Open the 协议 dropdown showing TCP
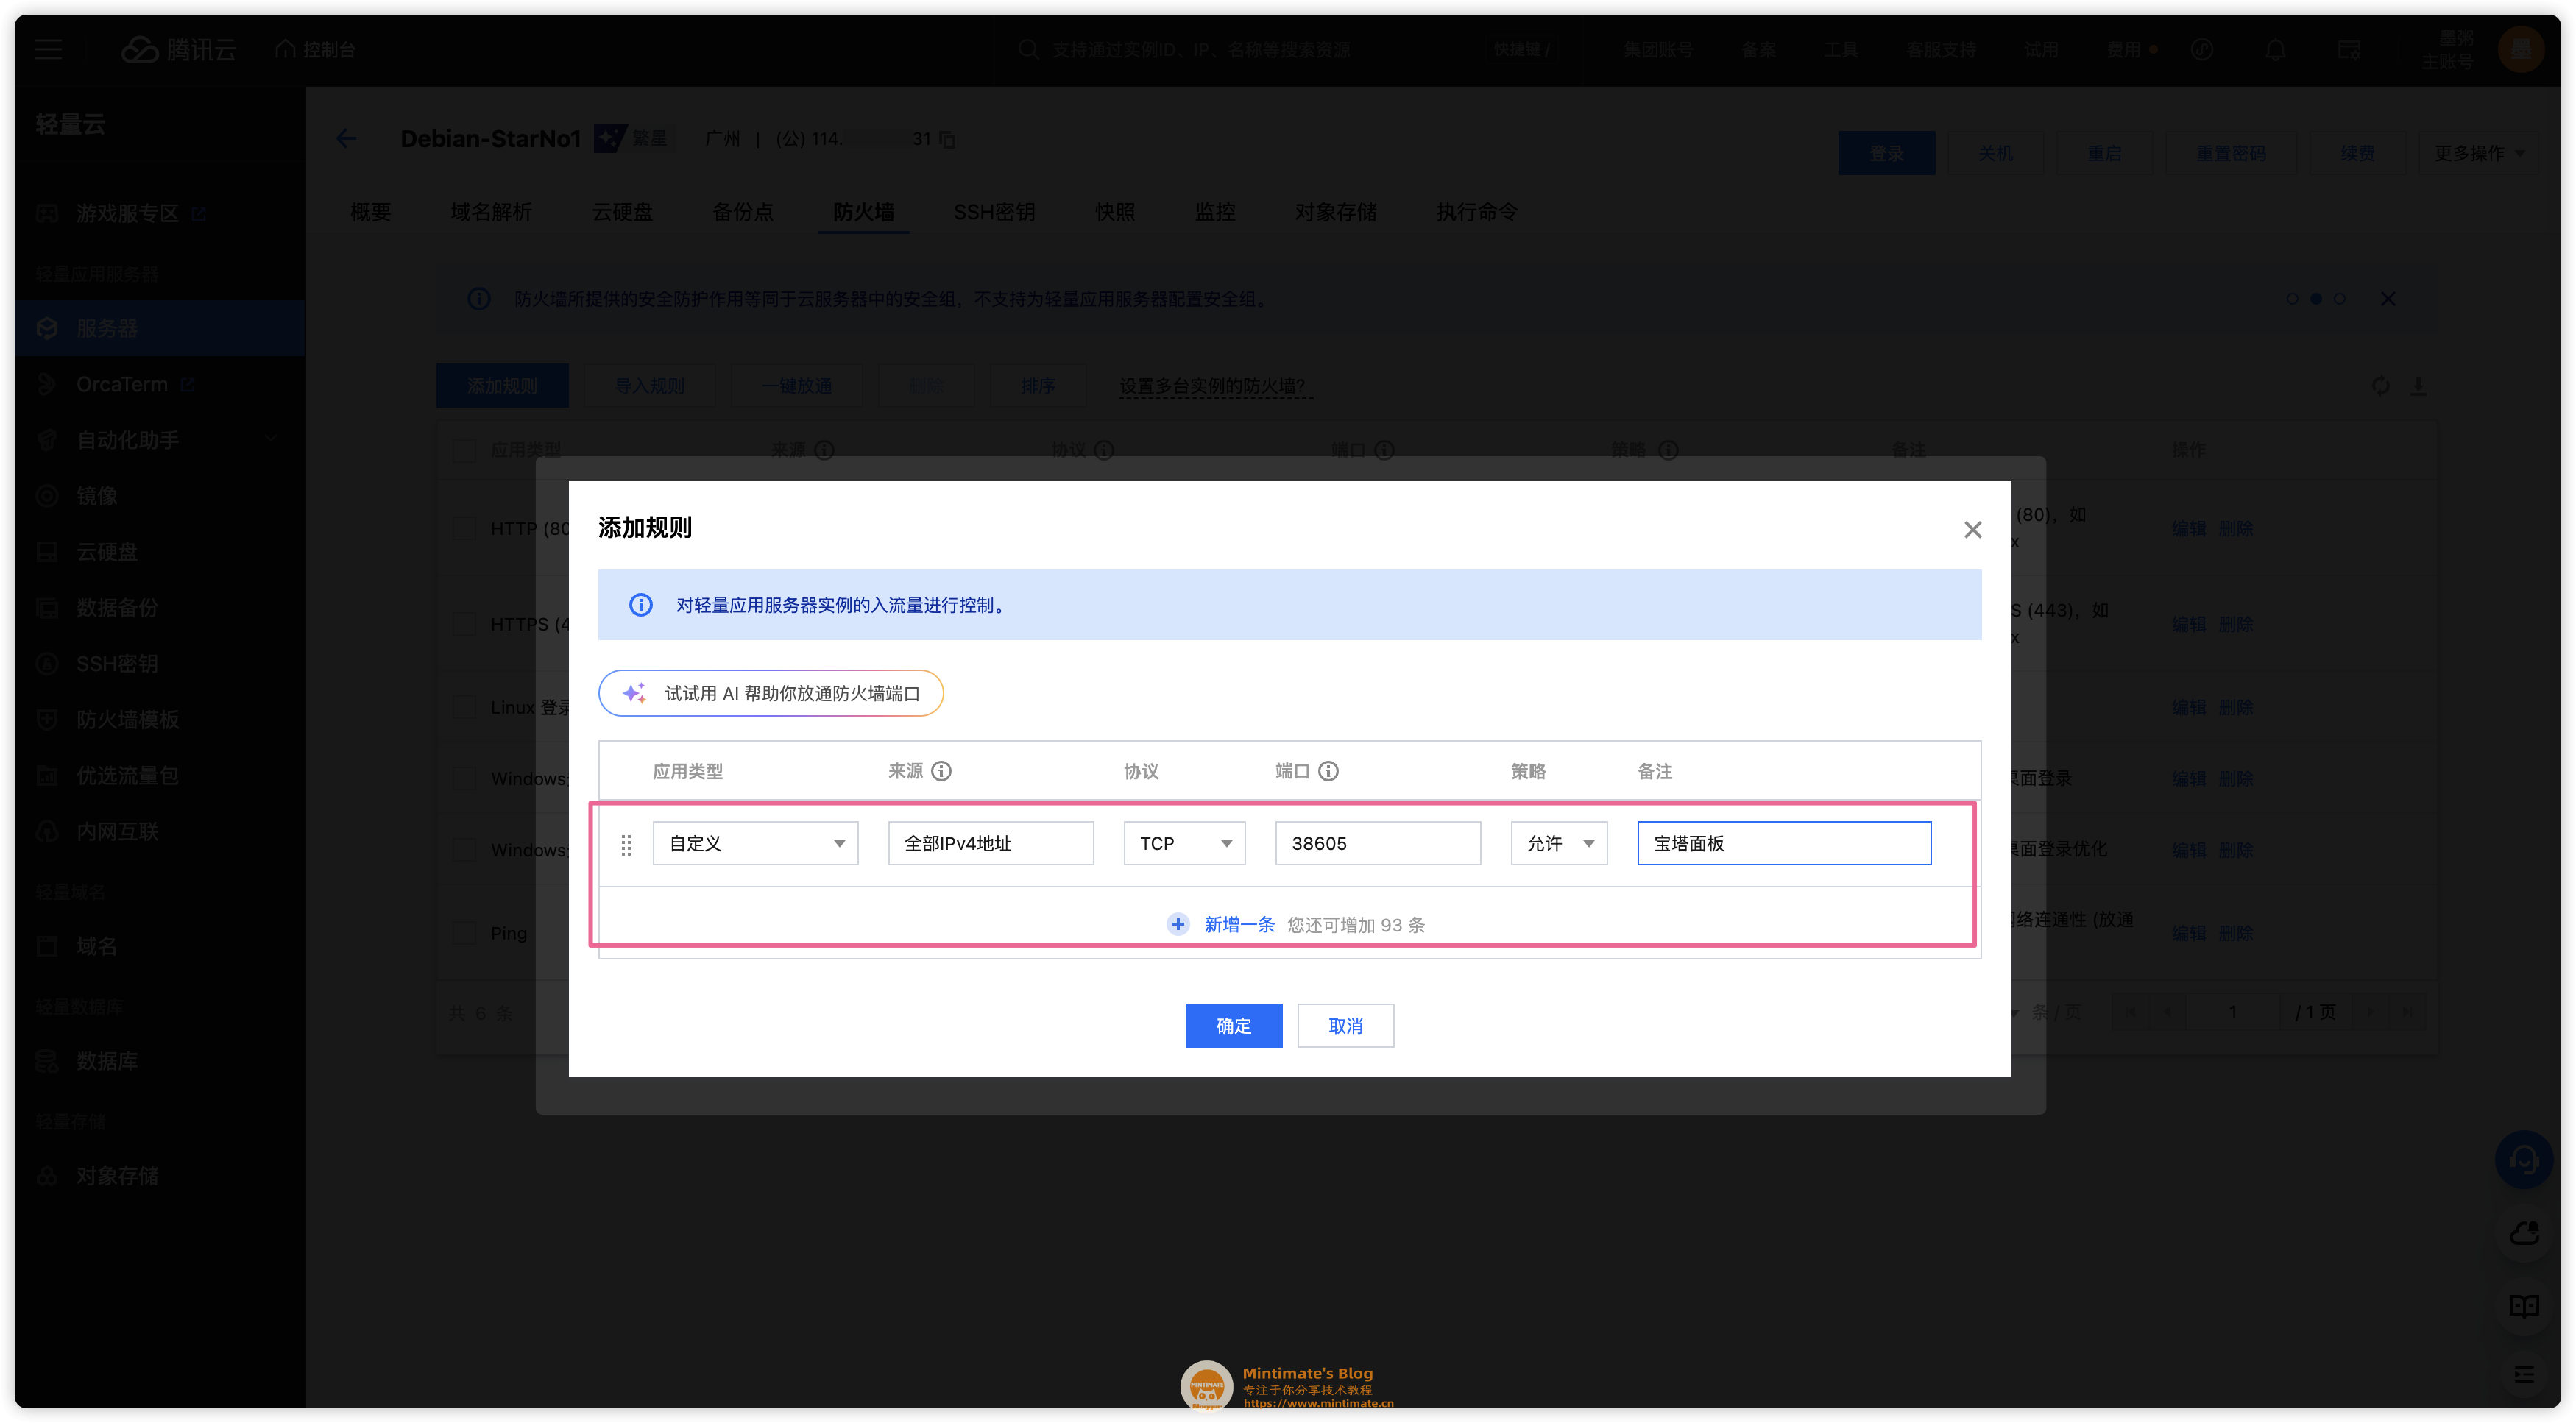2576x1423 pixels. tap(1184, 843)
